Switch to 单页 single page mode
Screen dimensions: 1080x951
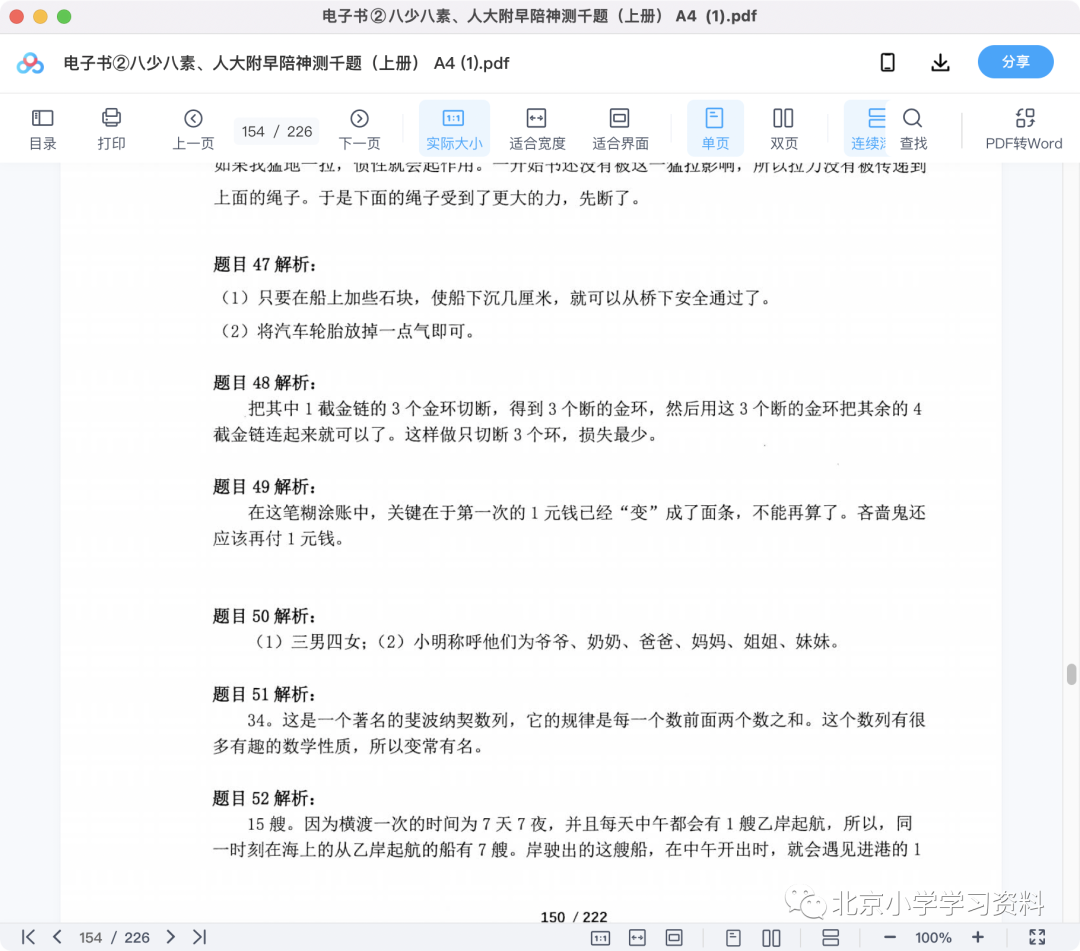coord(715,129)
